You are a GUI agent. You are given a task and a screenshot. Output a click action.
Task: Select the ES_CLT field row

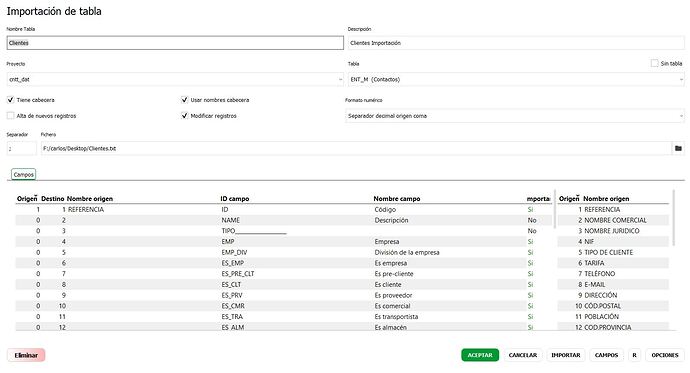(284, 285)
